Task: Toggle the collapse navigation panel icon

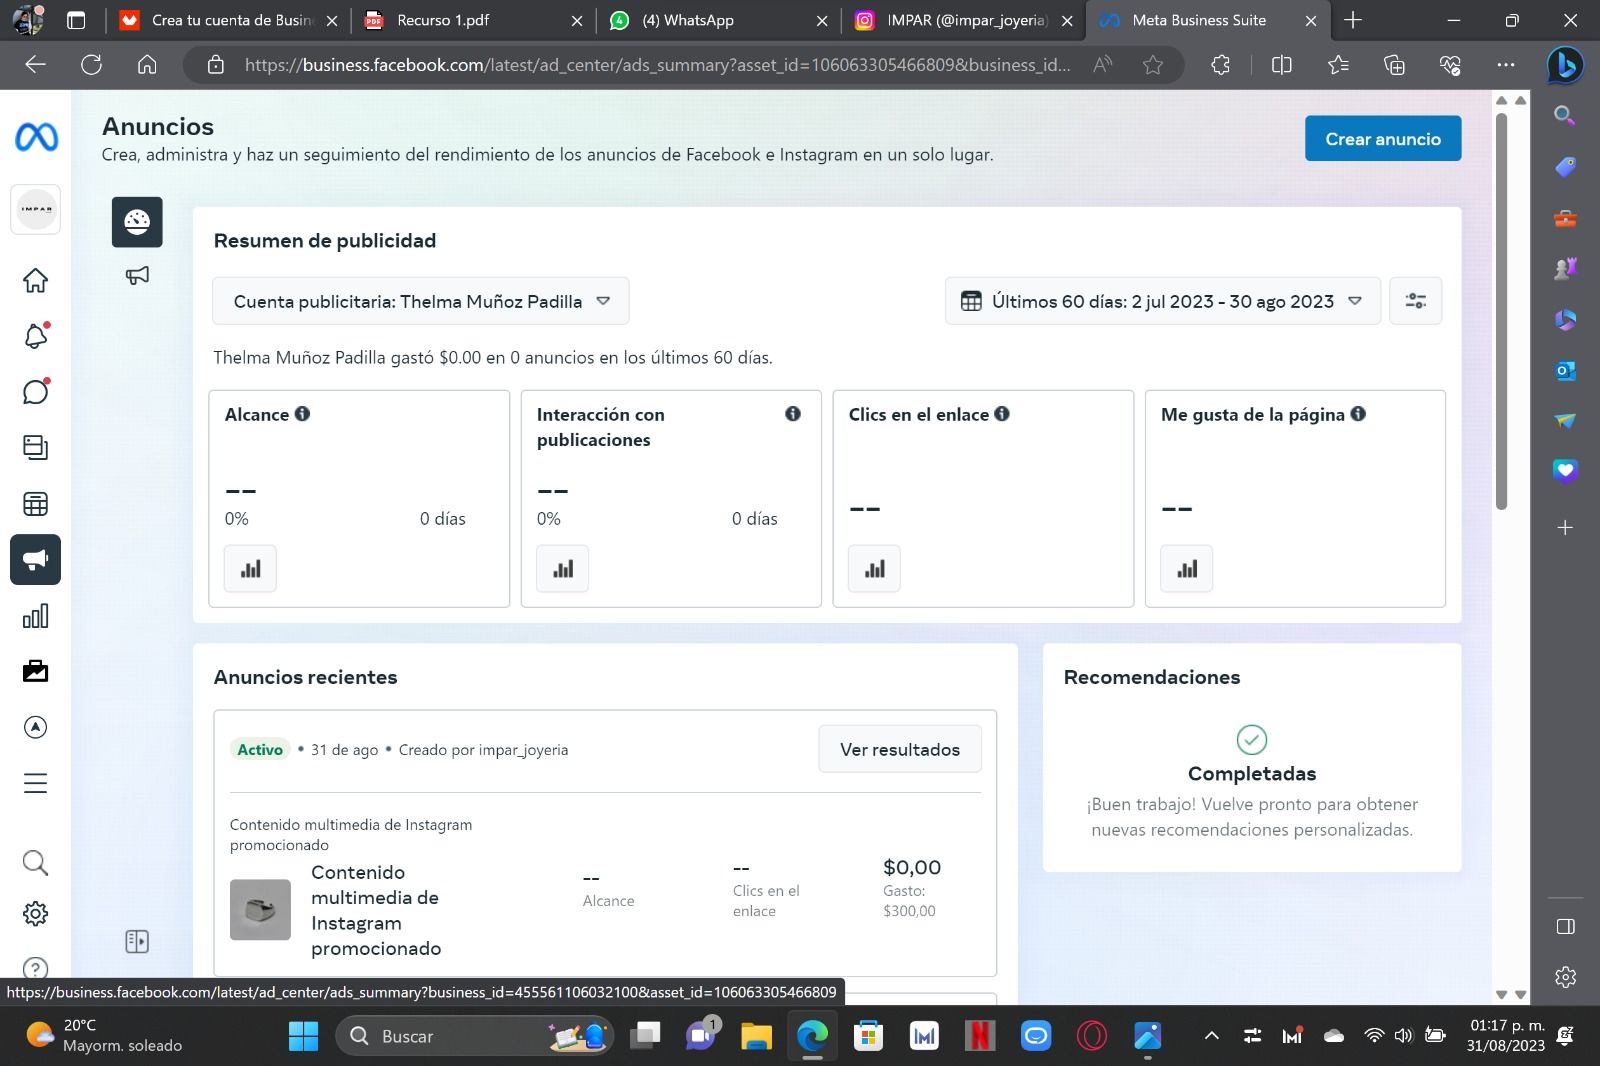Action: 137,941
